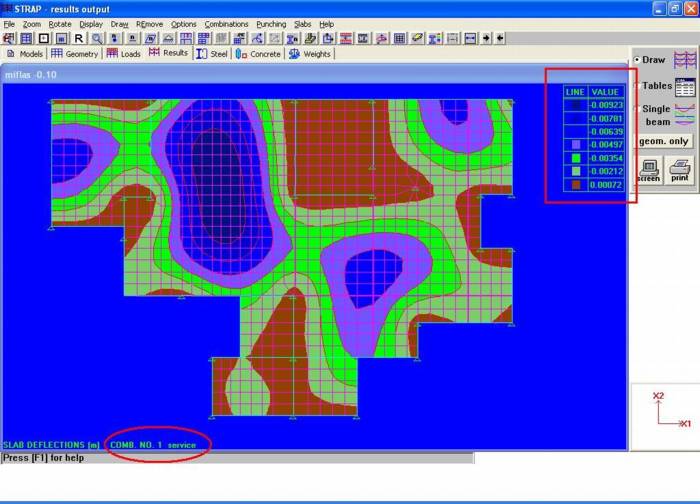700x504 pixels.
Task: Open the Zoom menu
Action: tap(32, 24)
